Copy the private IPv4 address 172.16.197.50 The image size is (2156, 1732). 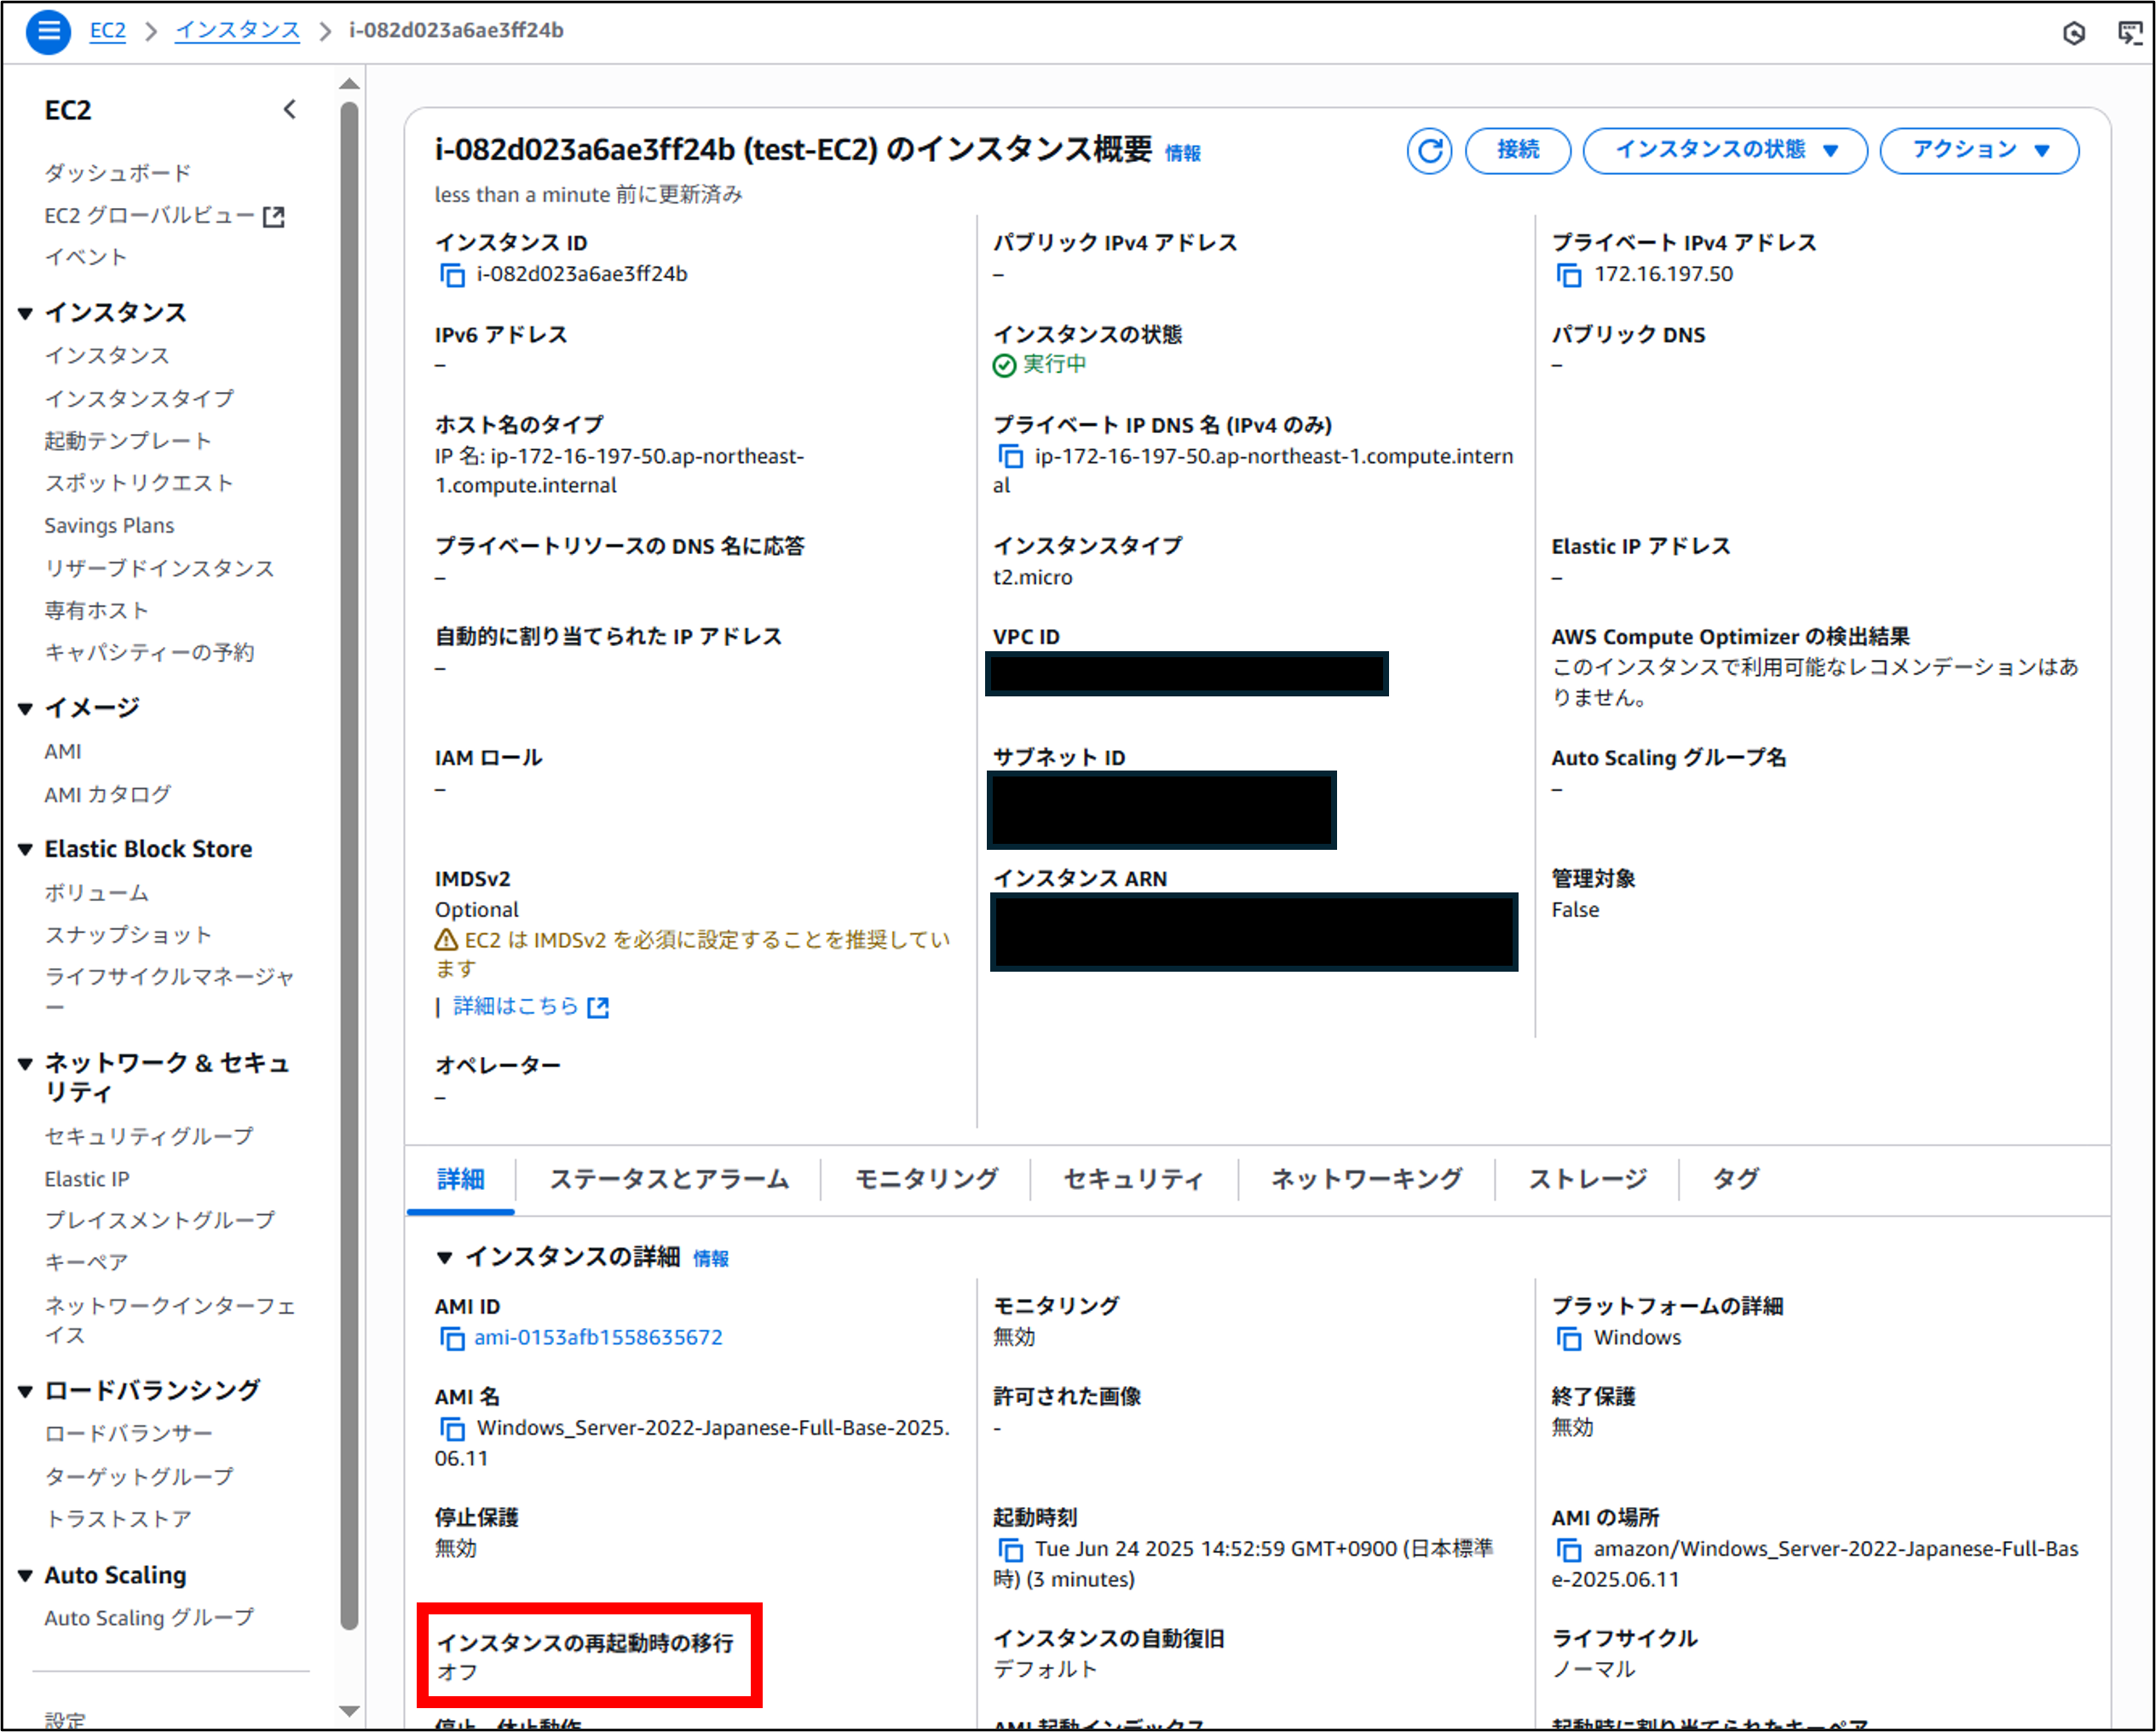pyautogui.click(x=1569, y=275)
